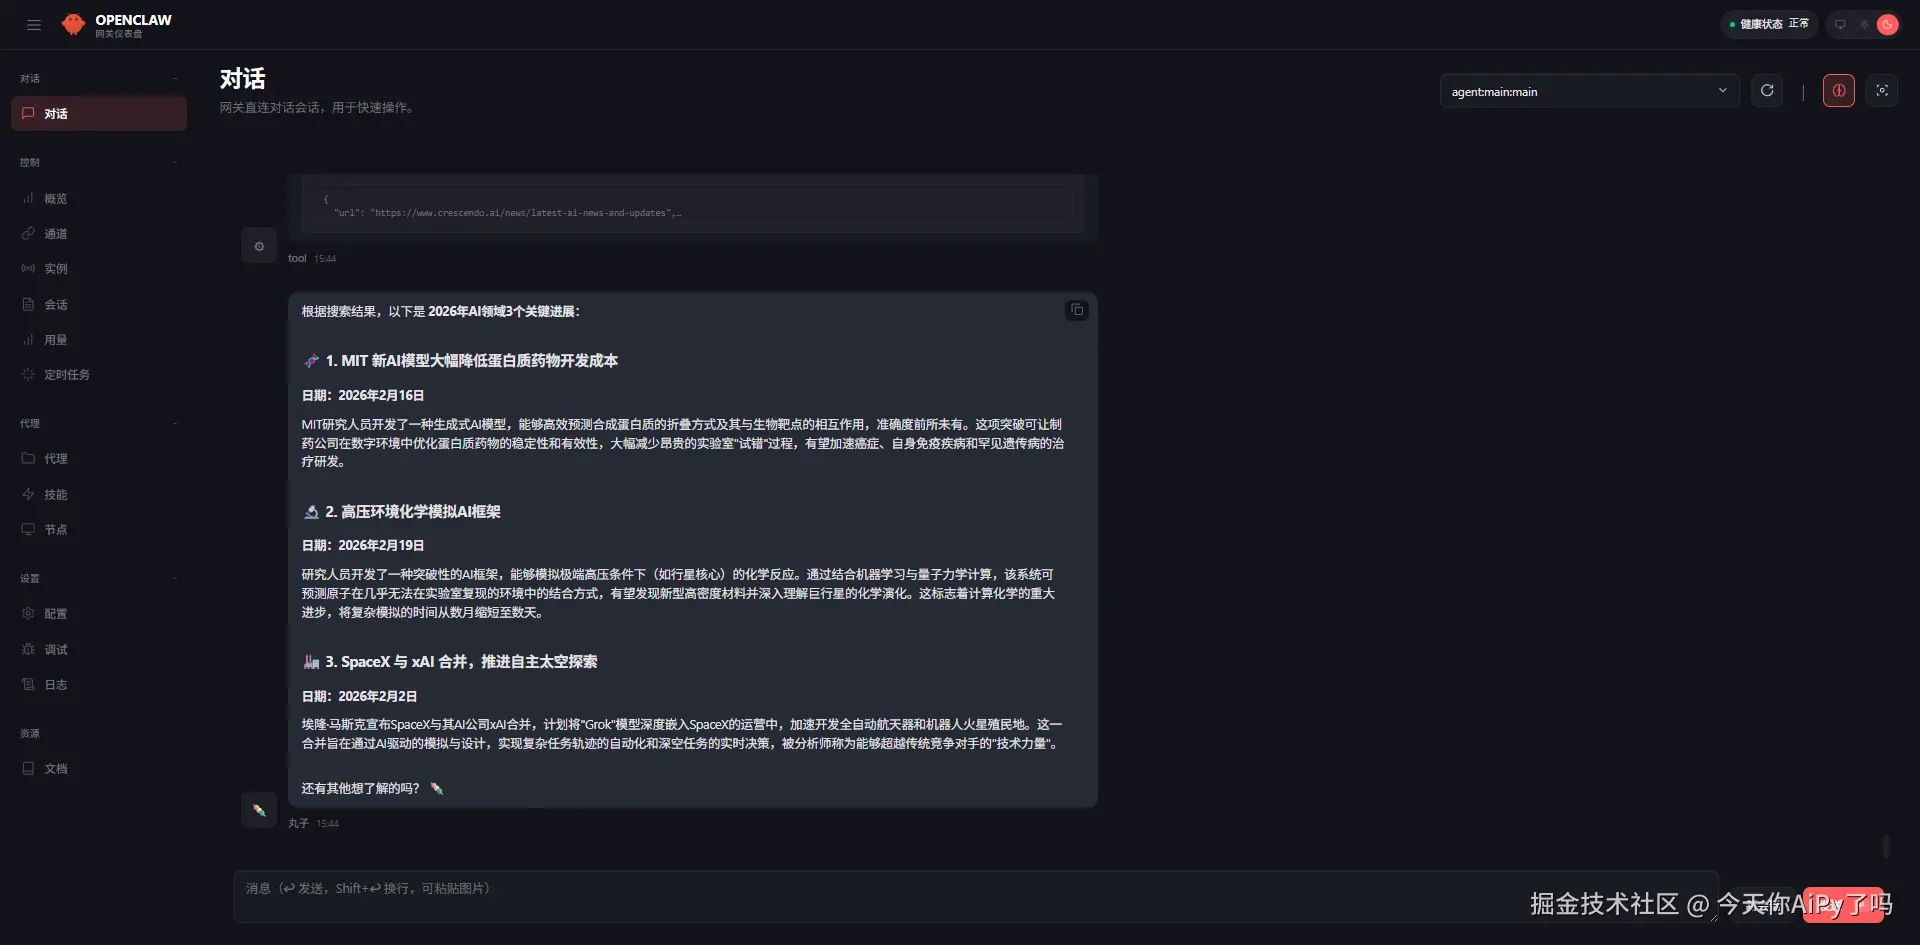Focus the 消息 message input box
The height and width of the screenshot is (945, 1920).
pyautogui.click(x=976, y=896)
